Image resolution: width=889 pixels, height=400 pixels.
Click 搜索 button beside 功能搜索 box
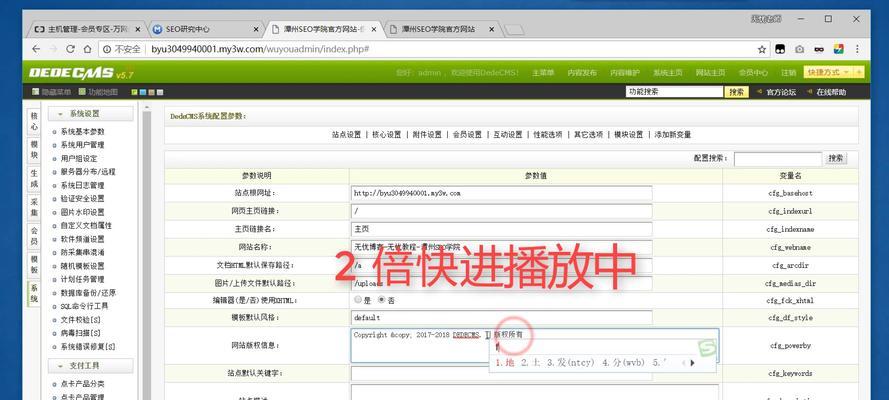tap(736, 92)
